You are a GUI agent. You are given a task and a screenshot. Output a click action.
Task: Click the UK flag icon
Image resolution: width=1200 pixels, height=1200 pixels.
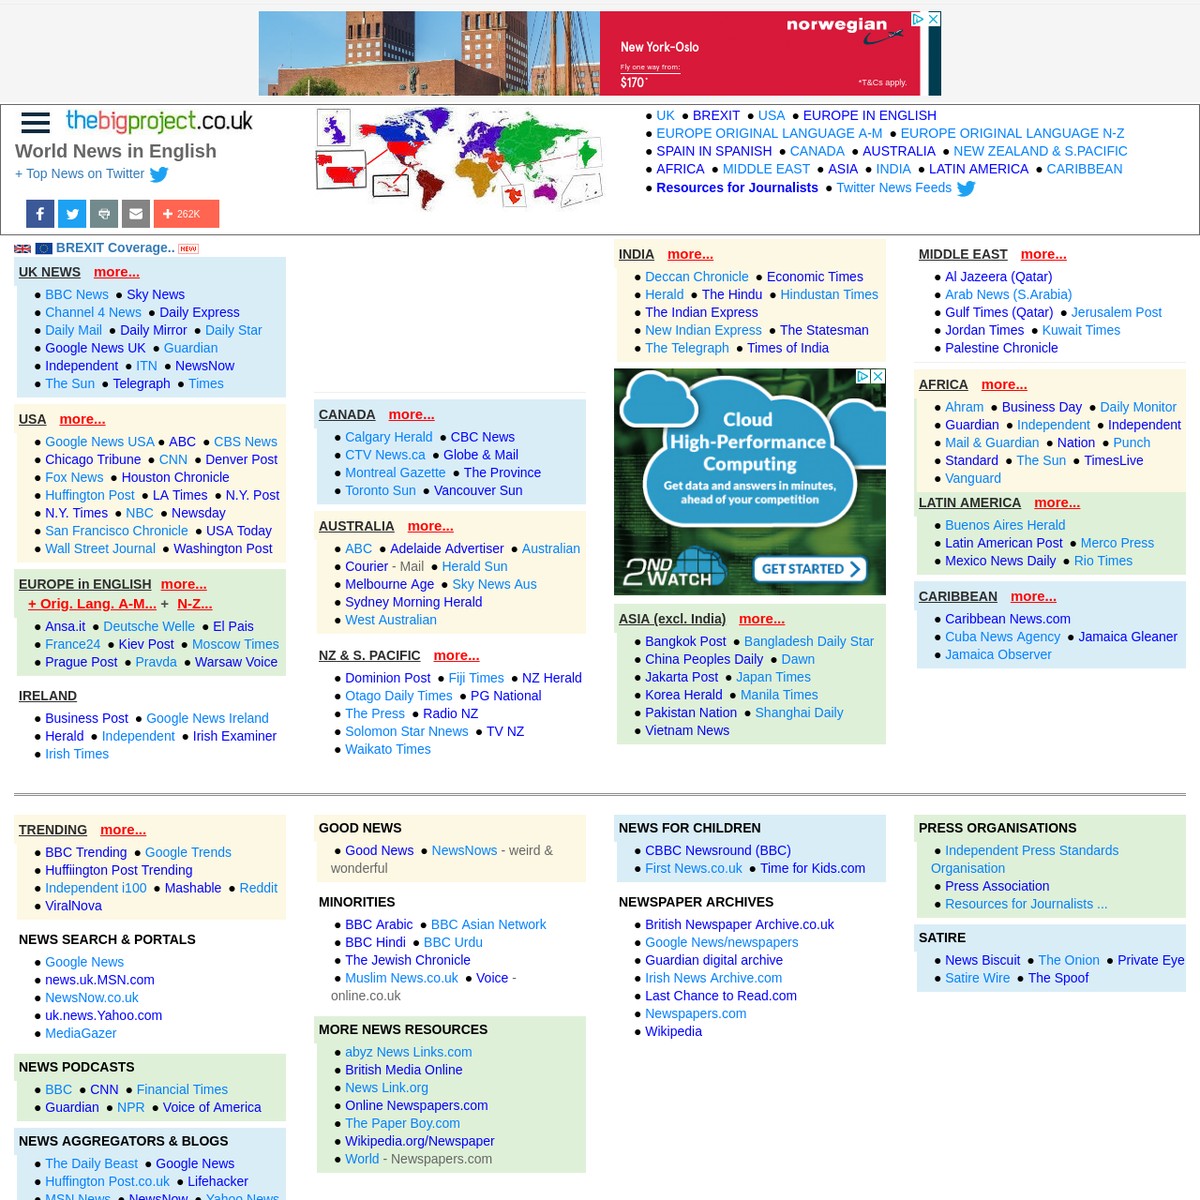[x=22, y=249]
